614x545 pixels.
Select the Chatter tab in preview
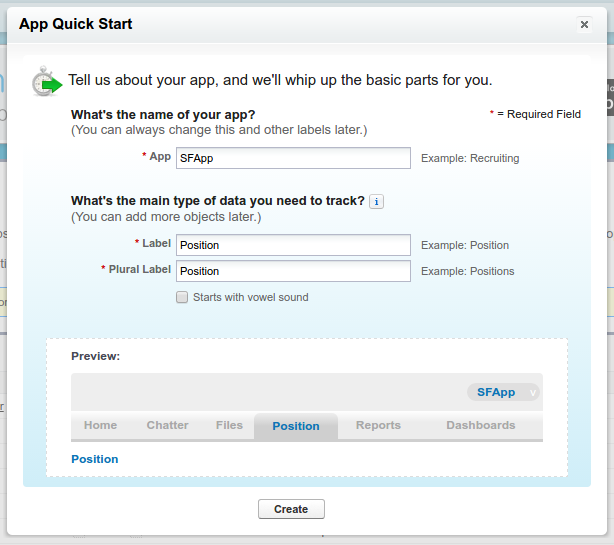coord(167,425)
